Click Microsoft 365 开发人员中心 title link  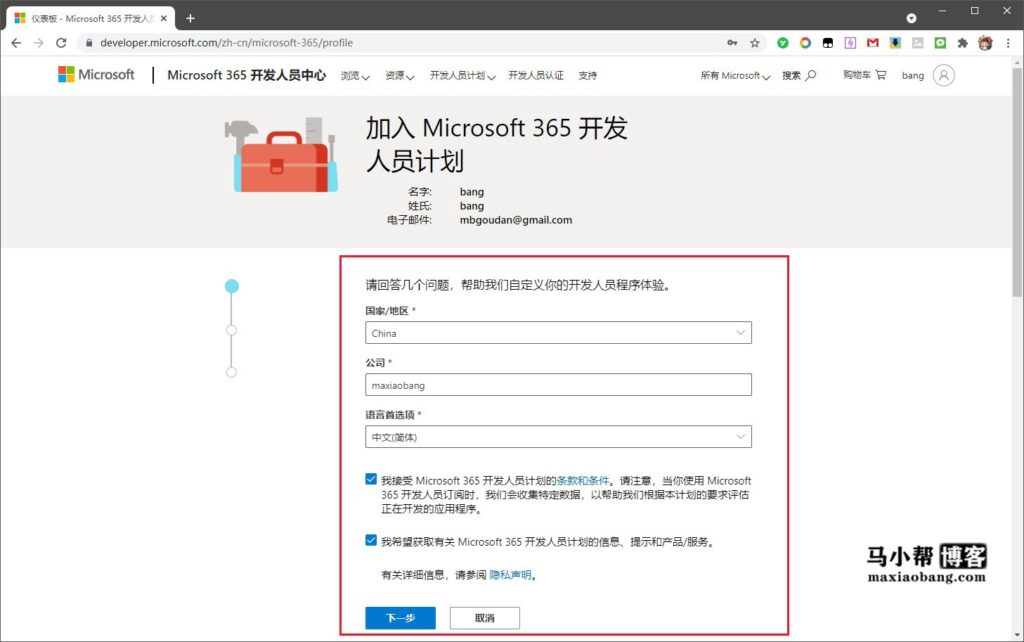click(246, 74)
